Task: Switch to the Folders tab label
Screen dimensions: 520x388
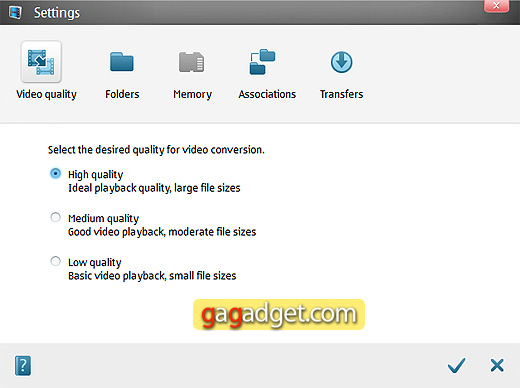Action: click(122, 94)
